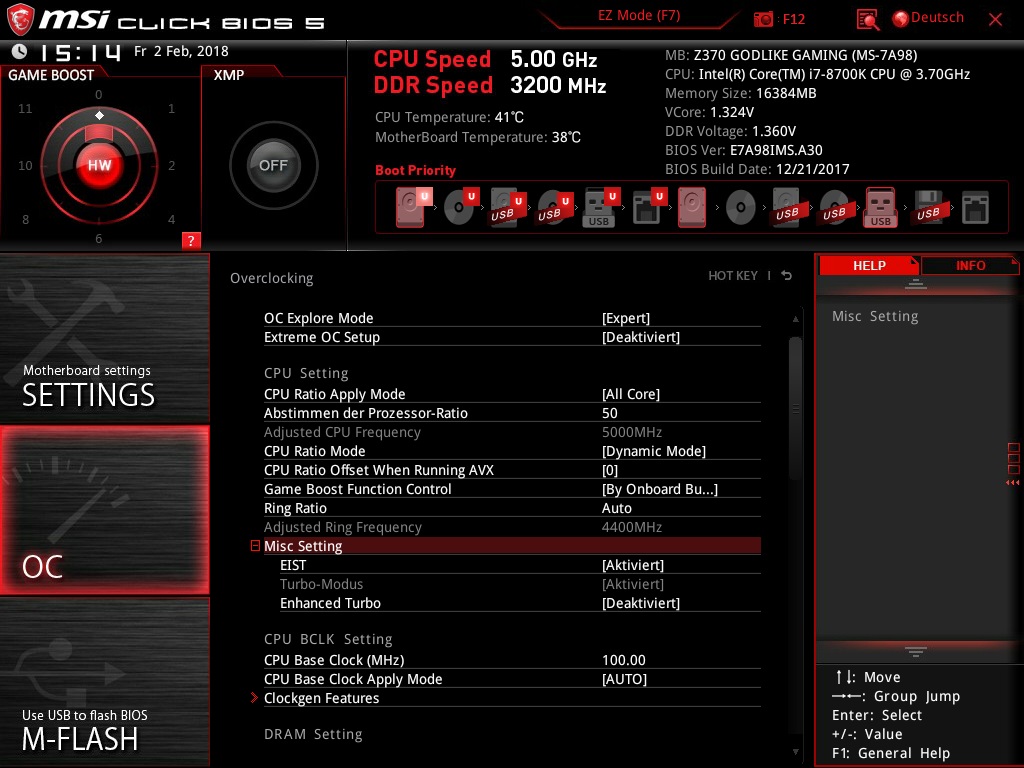This screenshot has width=1024, height=768.
Task: Click the settings list scrollbar thumb
Action: click(x=795, y=408)
